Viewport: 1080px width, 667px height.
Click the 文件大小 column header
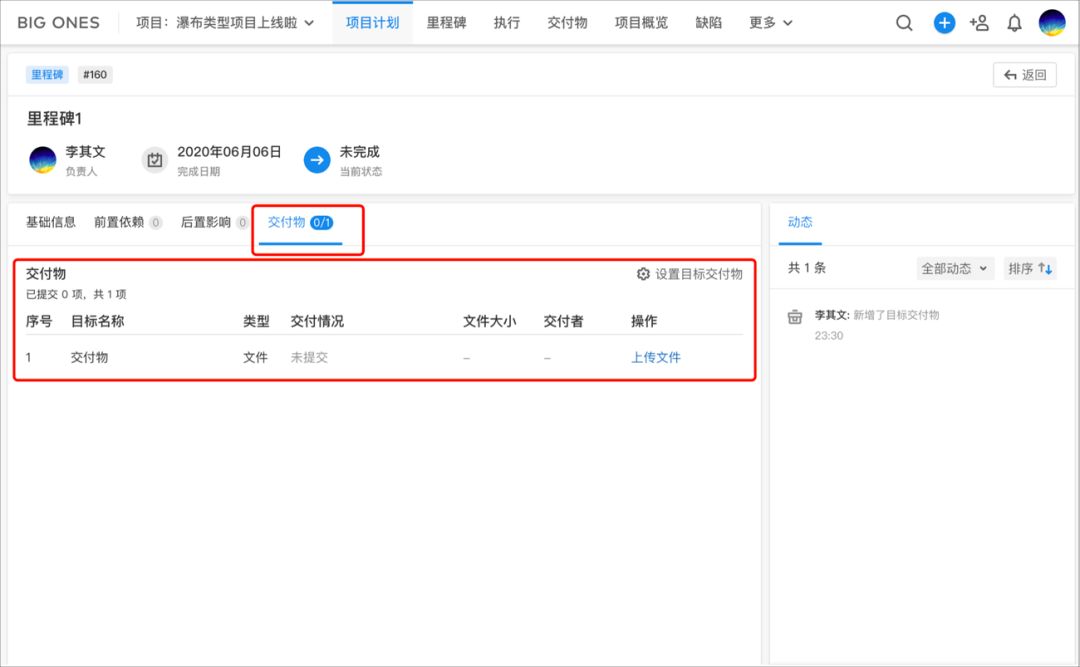click(x=490, y=321)
